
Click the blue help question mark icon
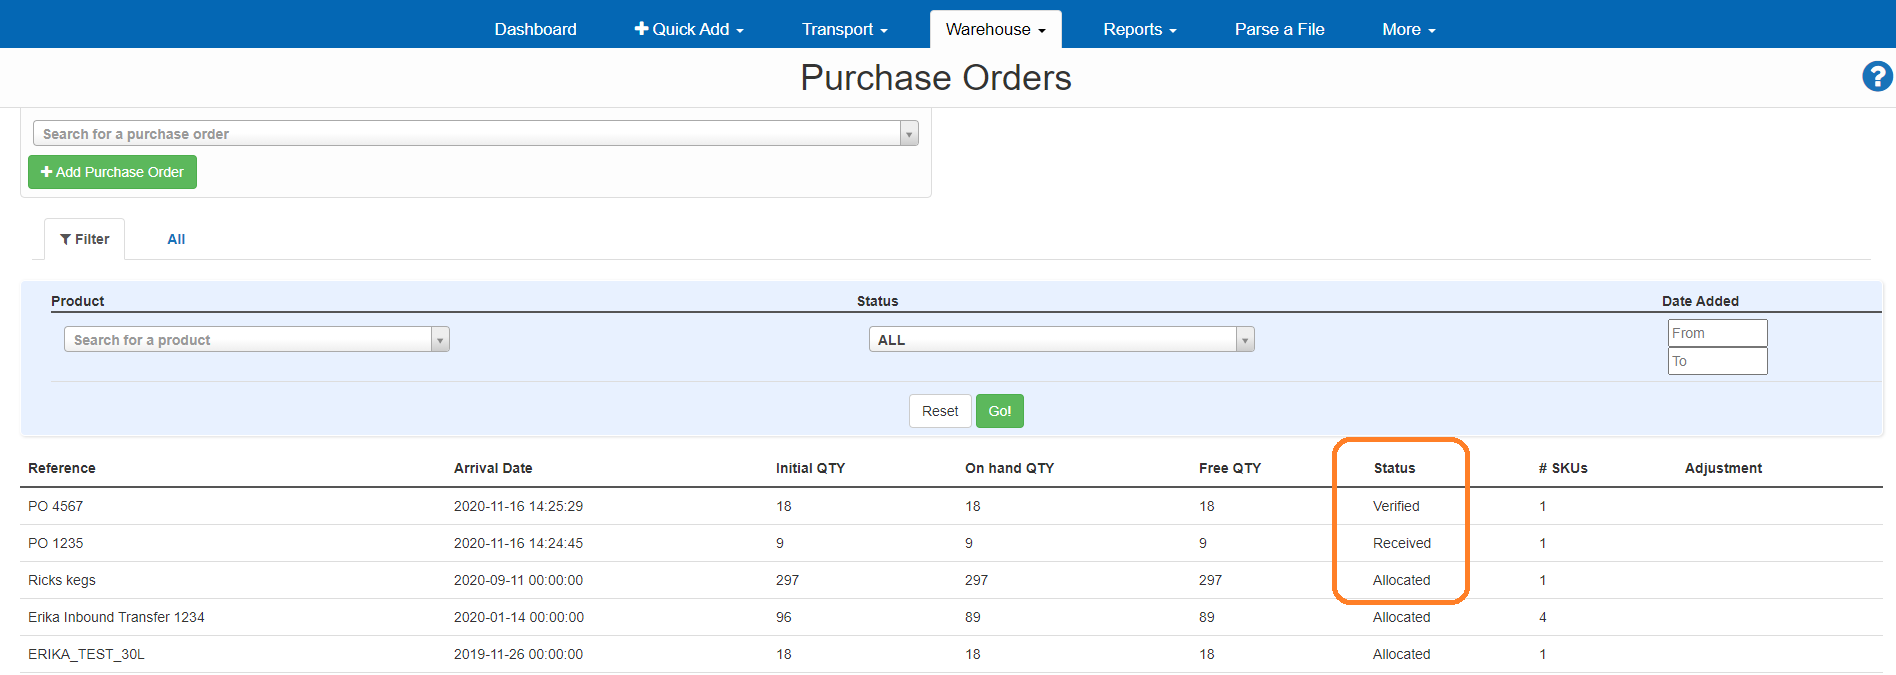[1876, 76]
